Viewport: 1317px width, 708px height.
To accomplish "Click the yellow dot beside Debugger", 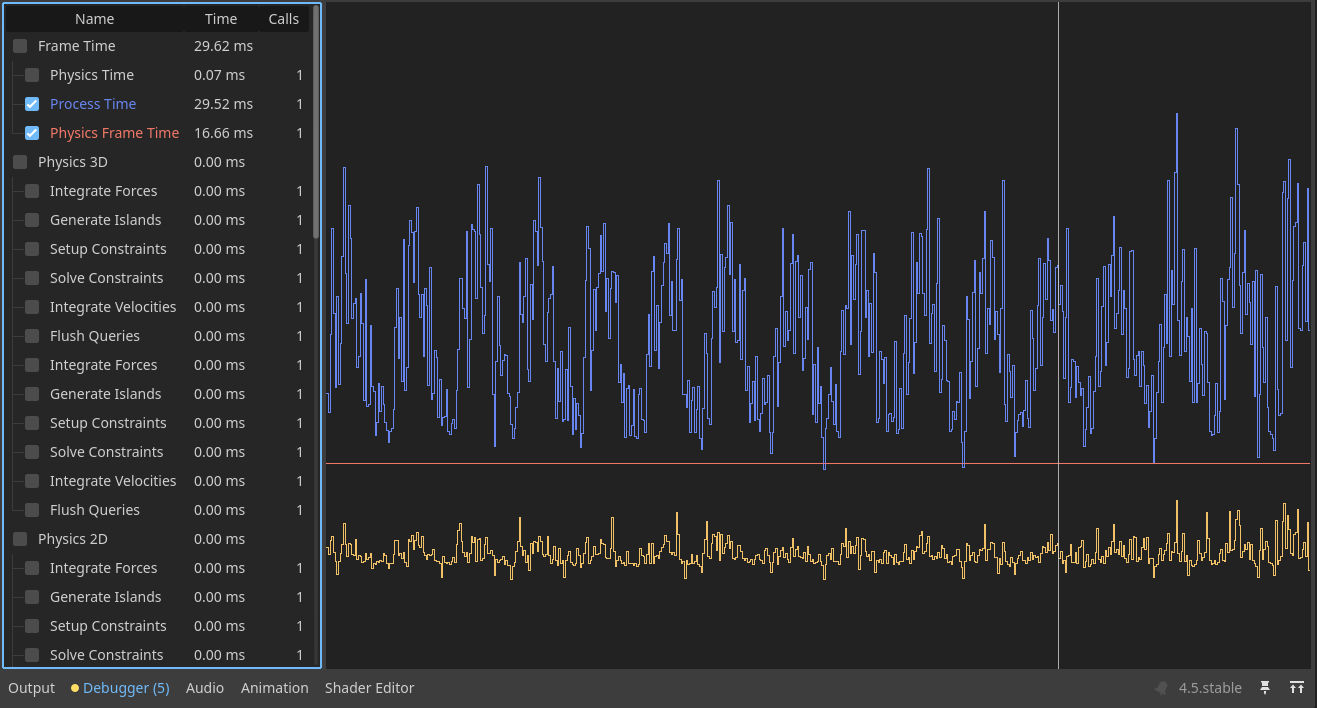I will [x=75, y=688].
